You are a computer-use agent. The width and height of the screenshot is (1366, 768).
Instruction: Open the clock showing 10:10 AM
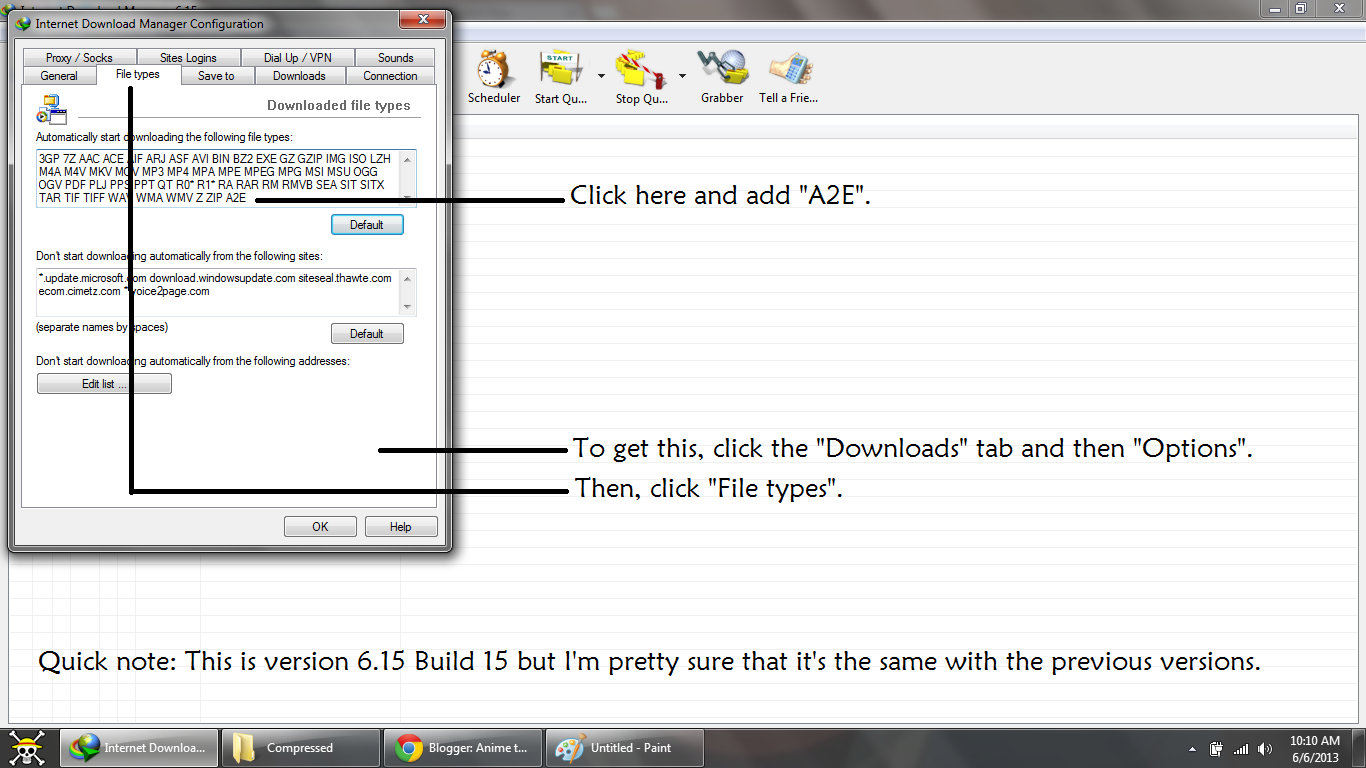(1315, 749)
